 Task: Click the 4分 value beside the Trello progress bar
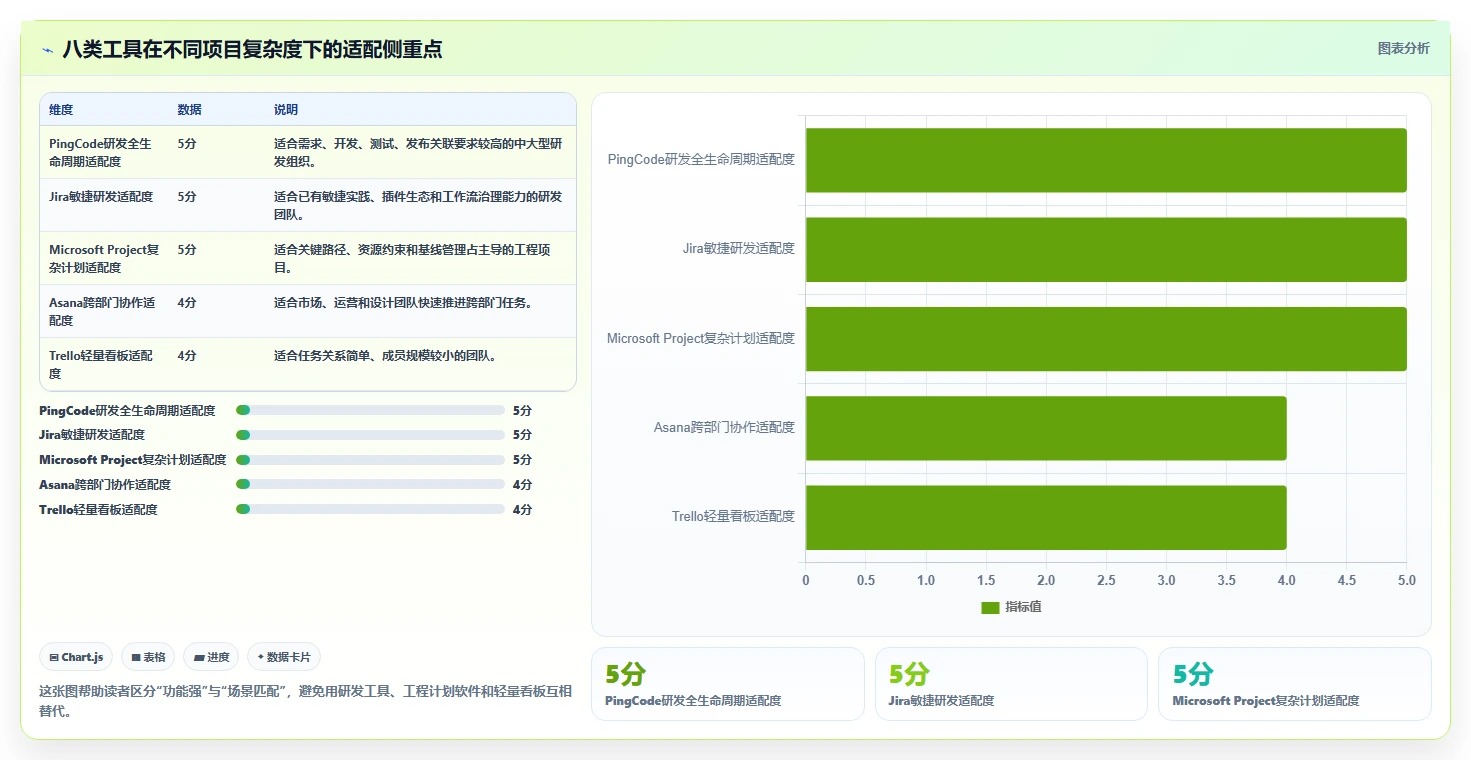[522, 509]
